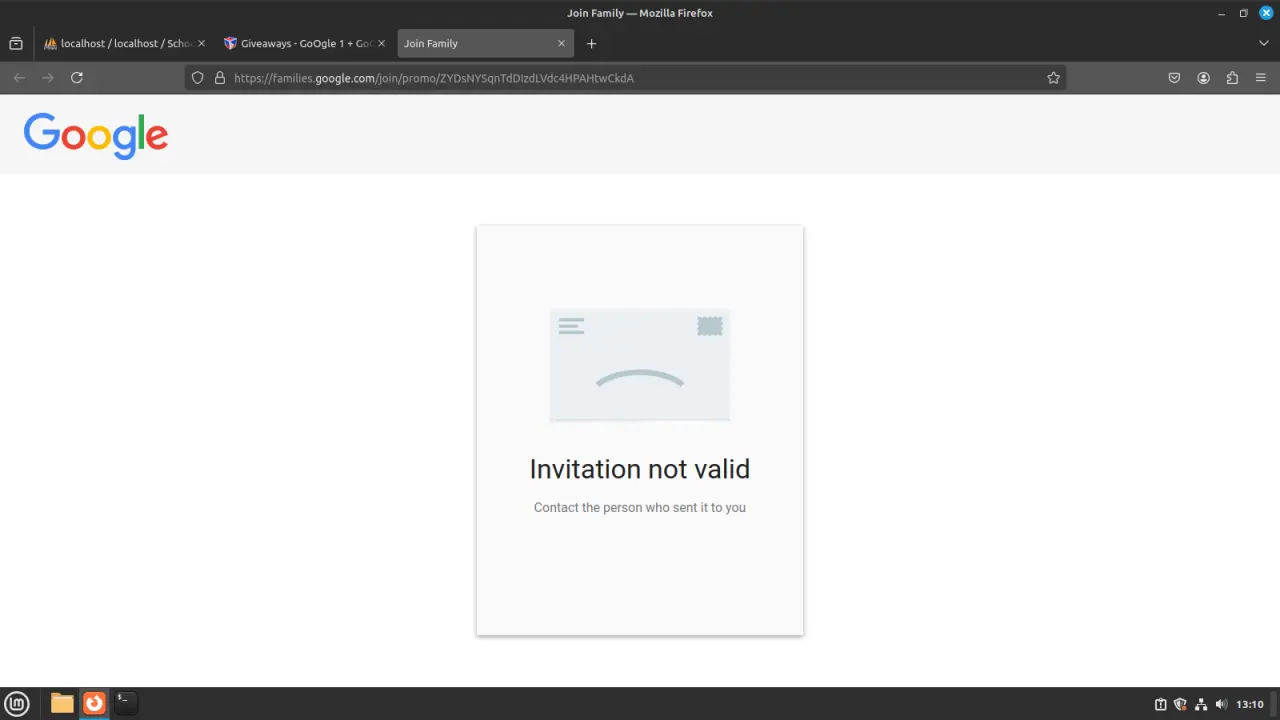This screenshot has width=1280, height=720.
Task: Focus the families.google.com address bar
Action: [625, 78]
